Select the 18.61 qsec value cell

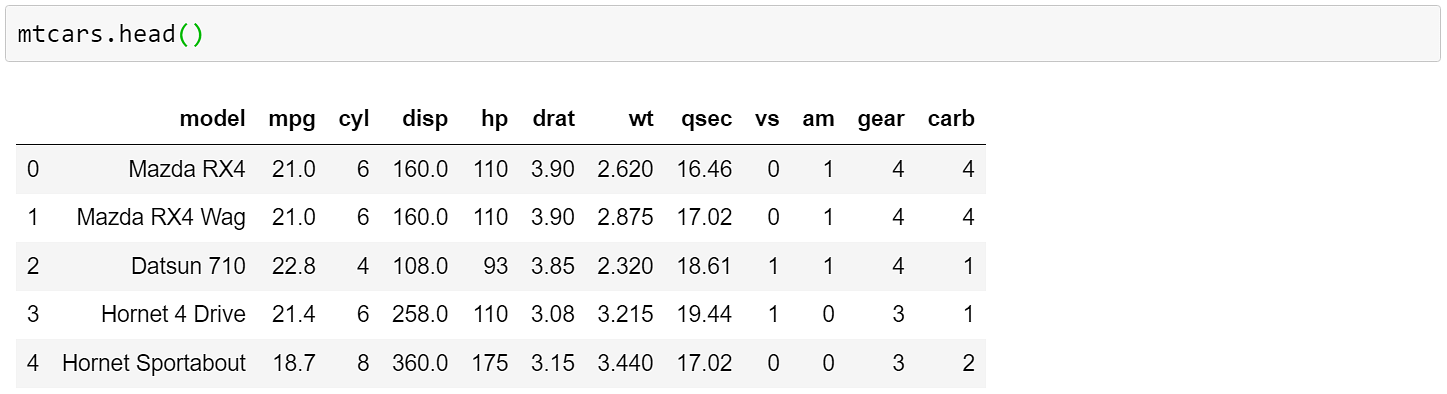[704, 266]
